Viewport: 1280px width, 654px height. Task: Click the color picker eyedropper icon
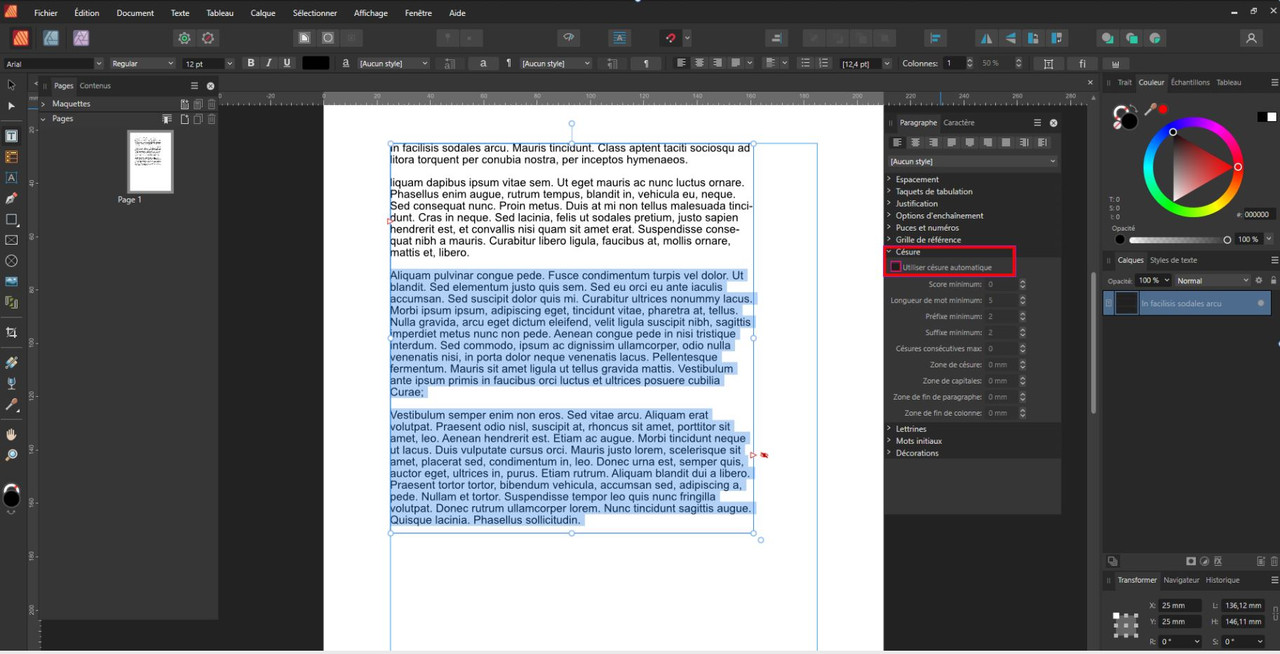[1151, 110]
